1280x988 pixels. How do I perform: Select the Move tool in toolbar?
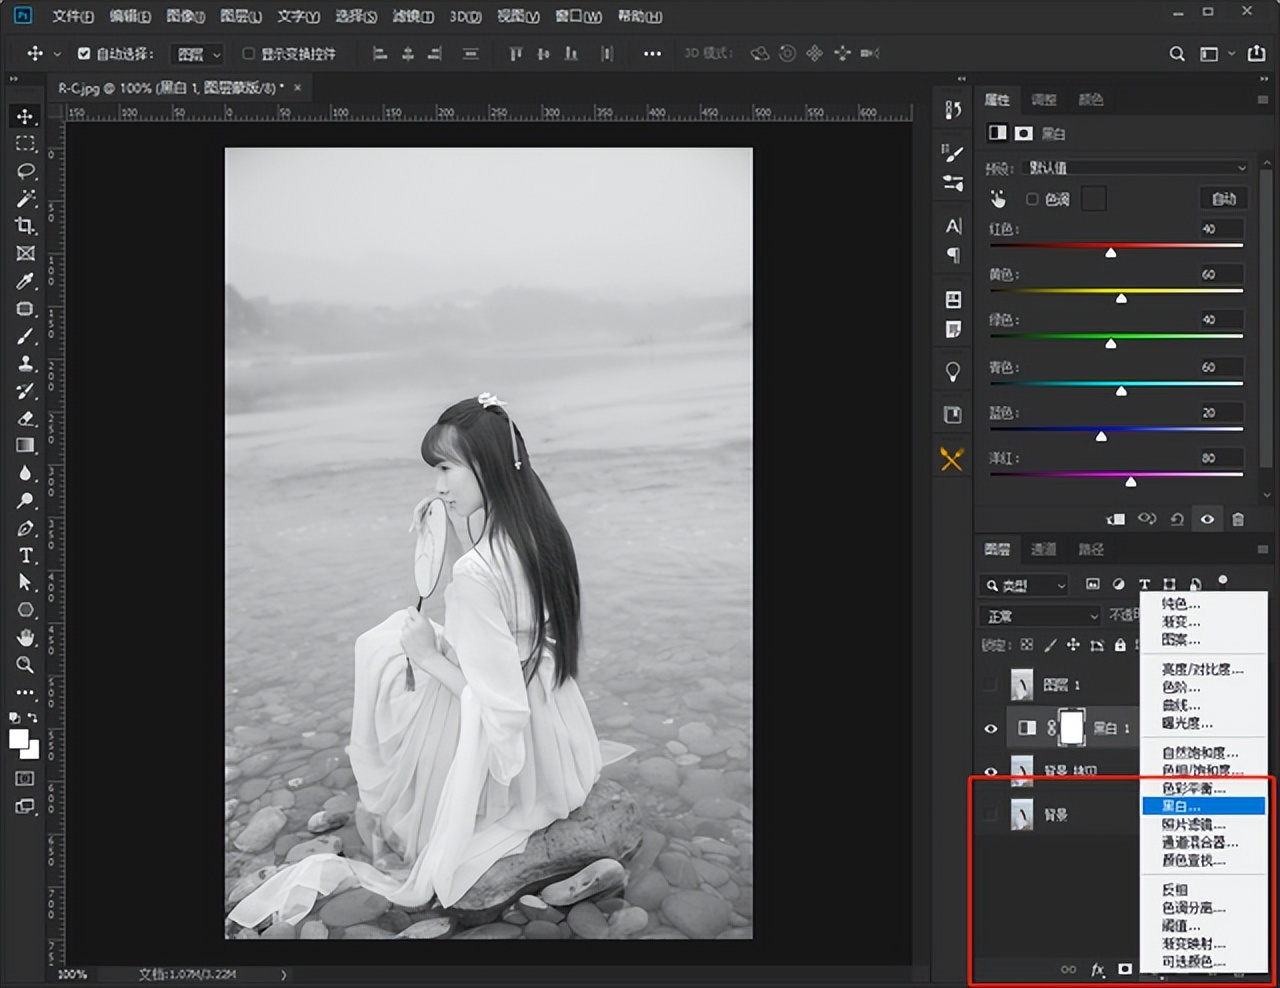coord(25,117)
